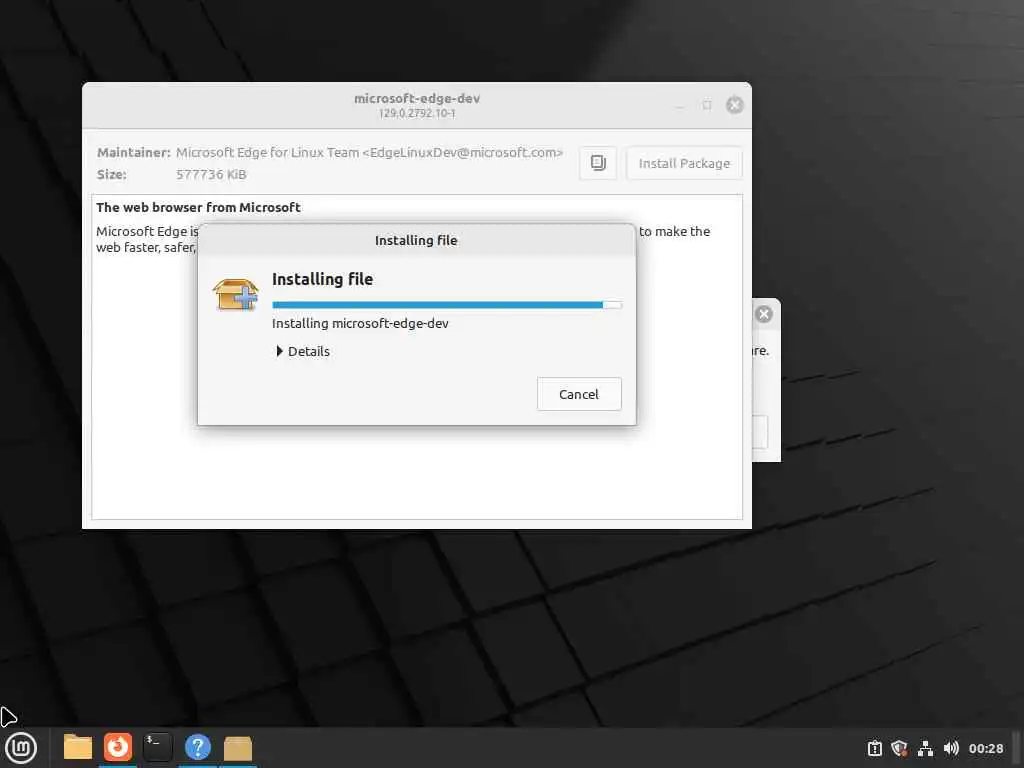This screenshot has height=768, width=1024.
Task: Click the '577736 KiB' size value
Action: click(x=211, y=174)
